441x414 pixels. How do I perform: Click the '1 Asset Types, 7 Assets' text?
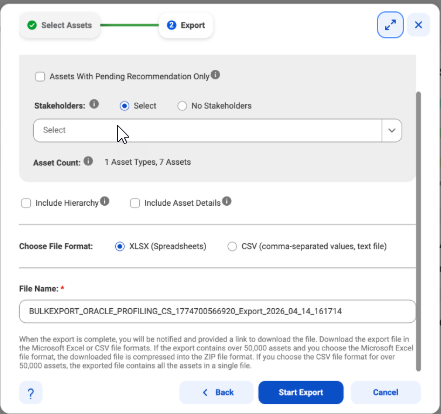coord(148,162)
